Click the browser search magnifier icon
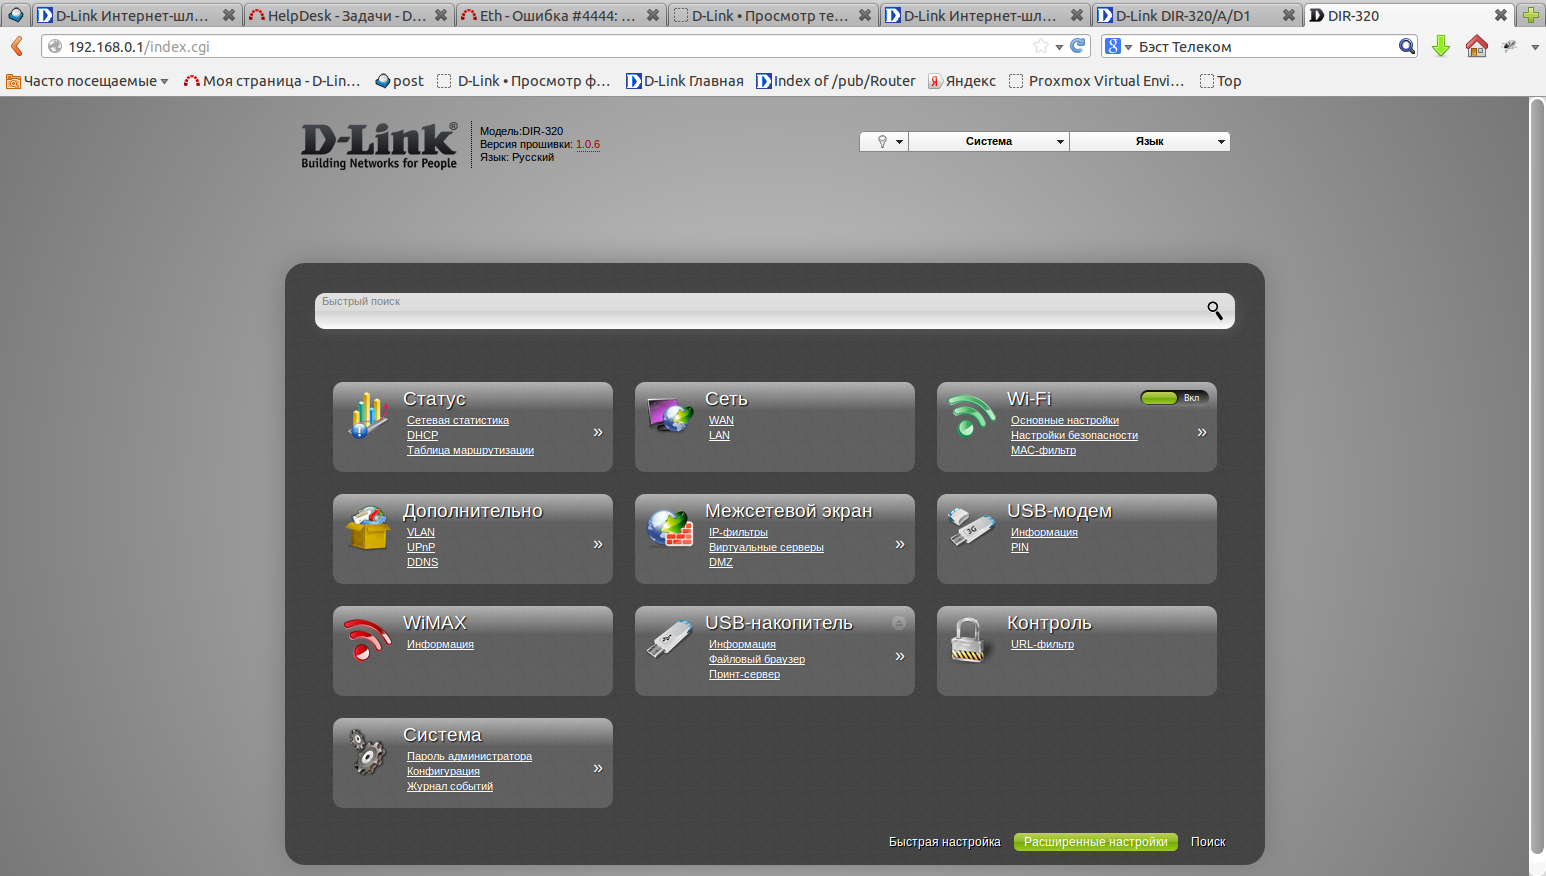The width and height of the screenshot is (1546, 876). 1407,46
